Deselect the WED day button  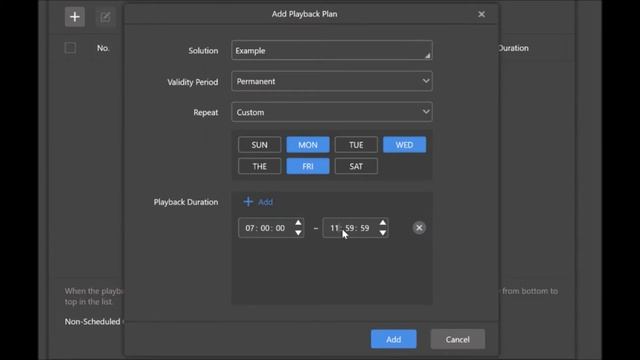(x=404, y=145)
